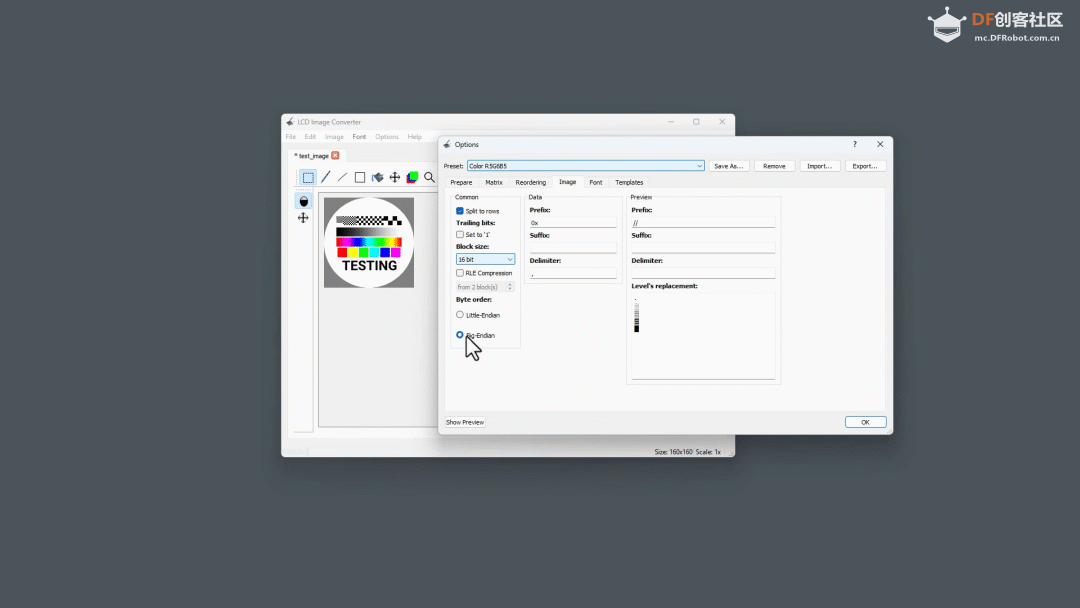Click the Preview Delimiter input field

[x=703, y=273]
